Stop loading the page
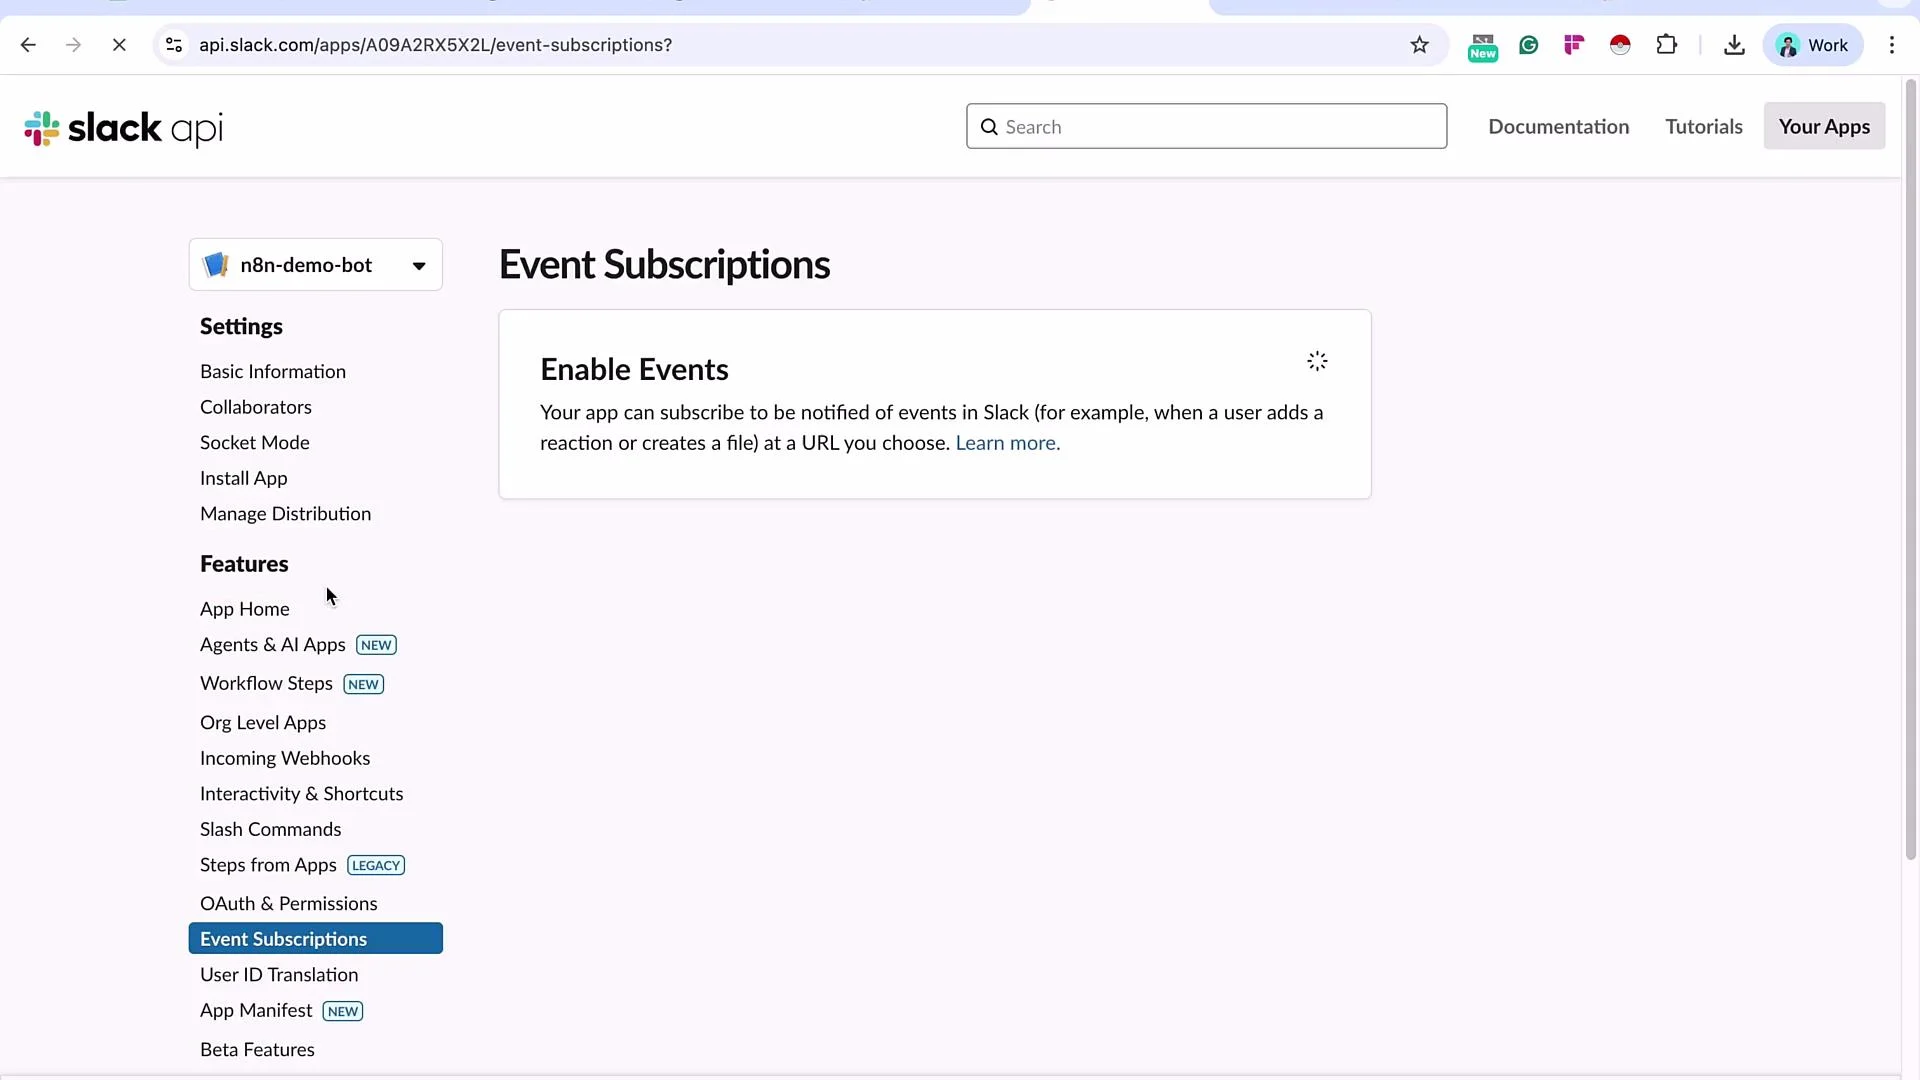 coord(119,45)
